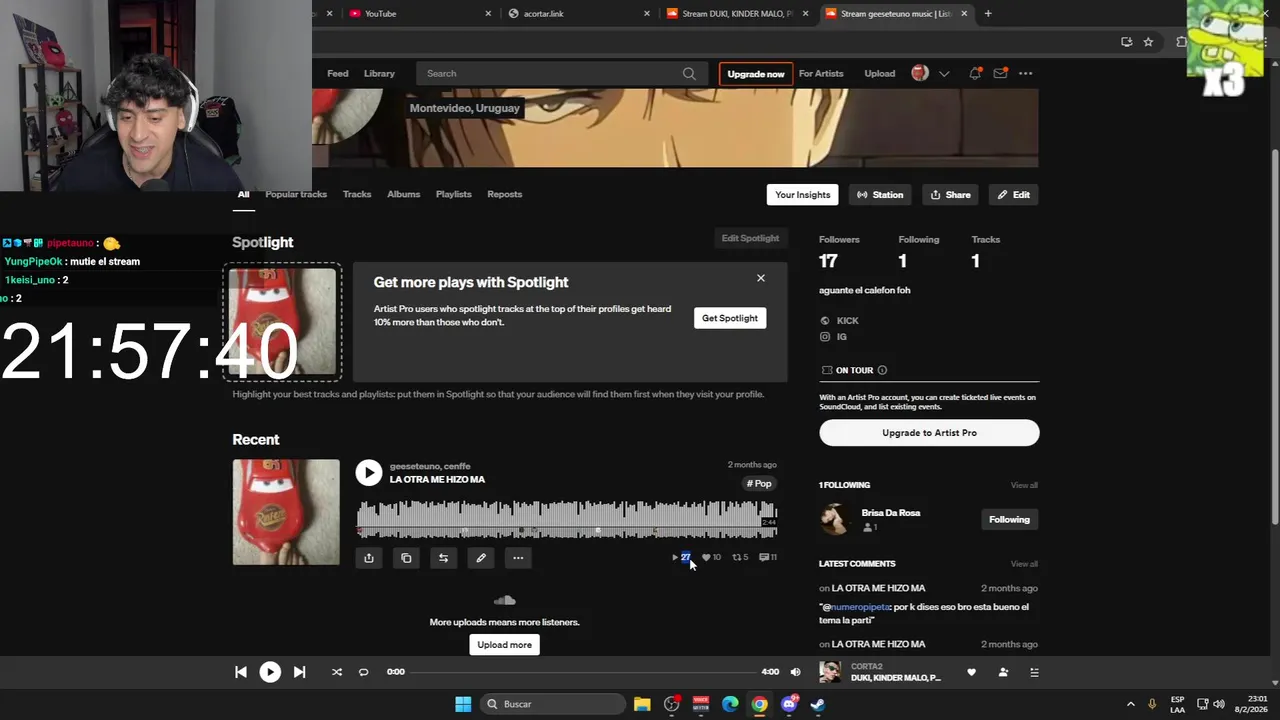The width and height of the screenshot is (1280, 720).
Task: Open the messages envelope icon
Action: (x=1000, y=73)
